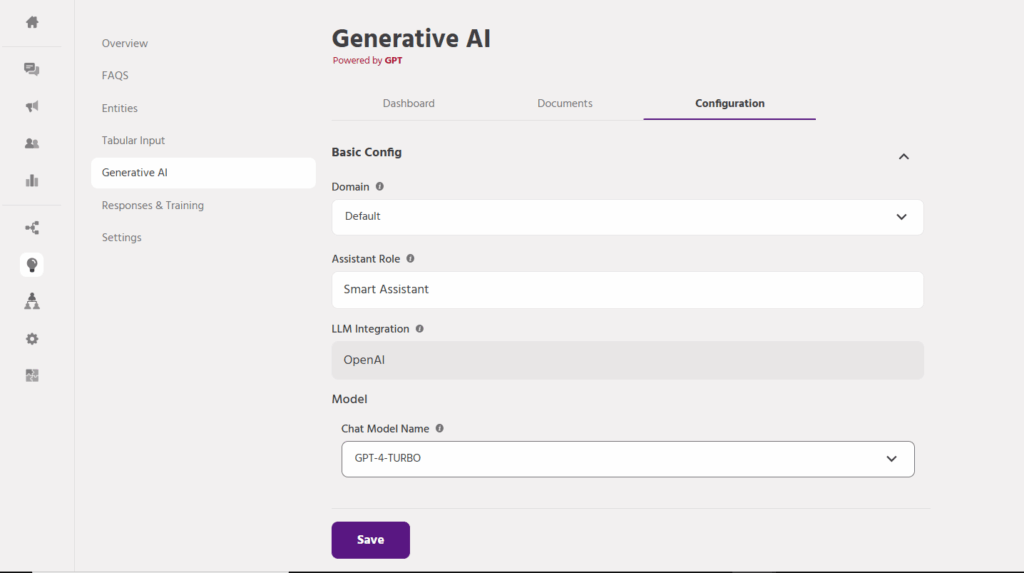
Task: Show info tooltip for LLM Integration
Action: pos(419,329)
